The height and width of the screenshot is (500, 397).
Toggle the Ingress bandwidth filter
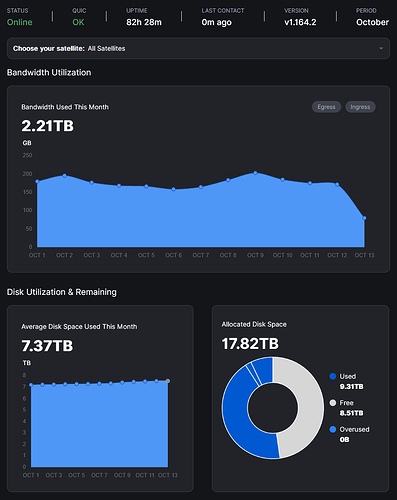[360, 107]
